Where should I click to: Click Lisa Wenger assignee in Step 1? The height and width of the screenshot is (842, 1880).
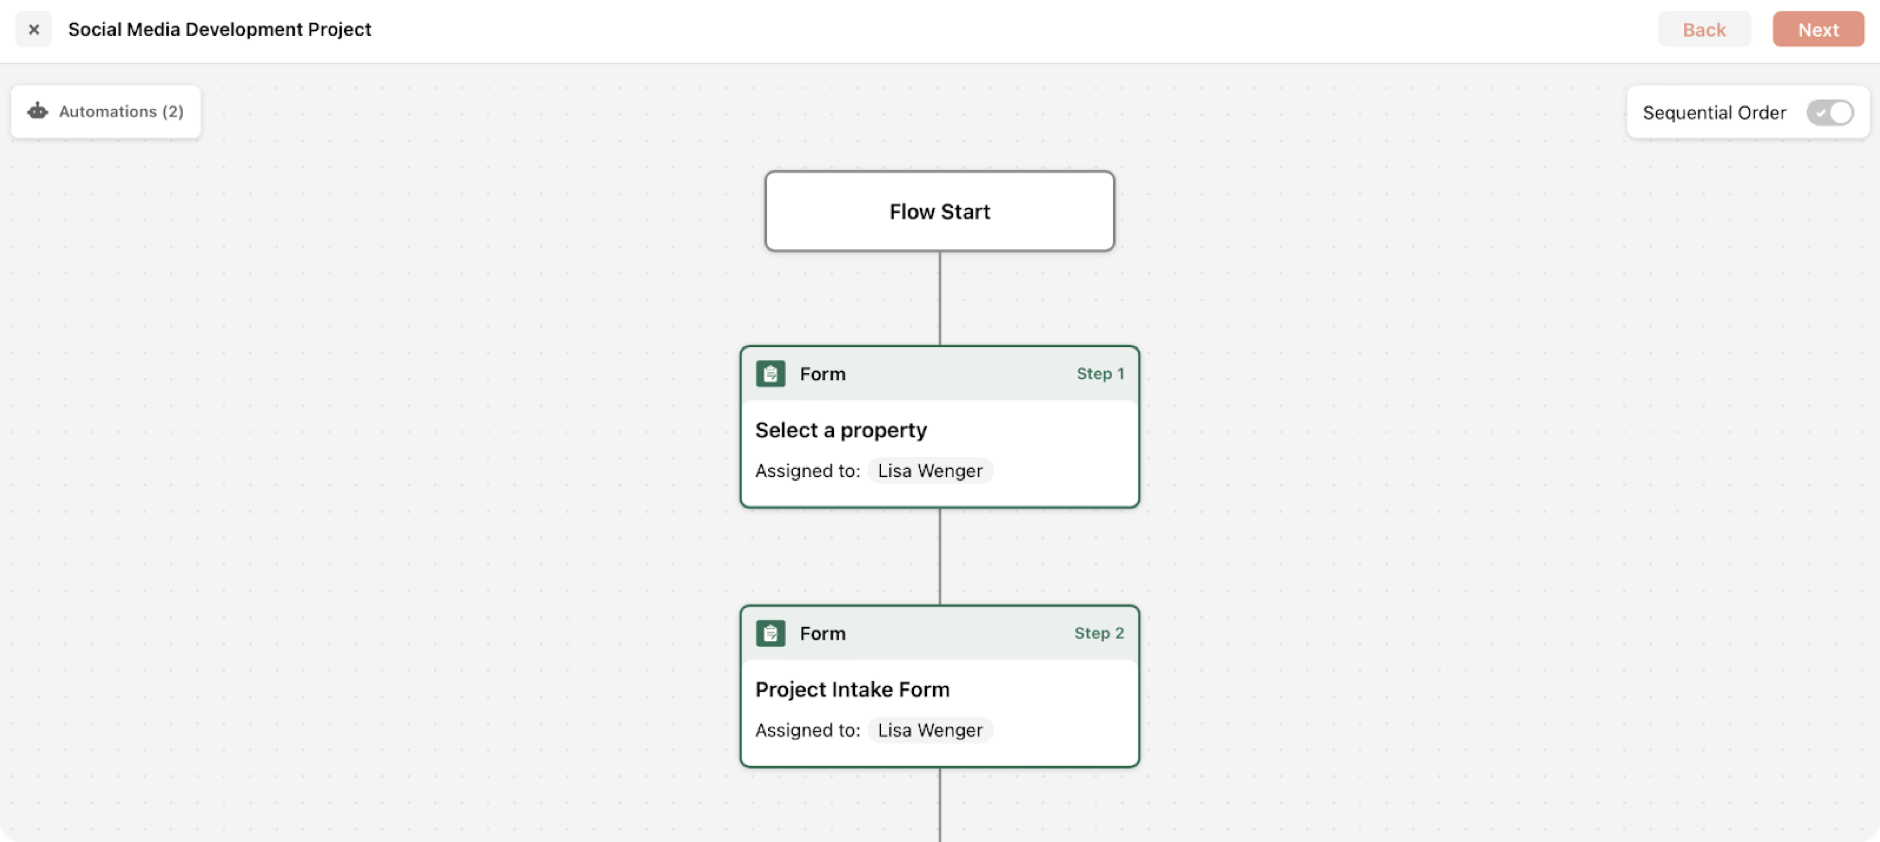[x=930, y=471]
